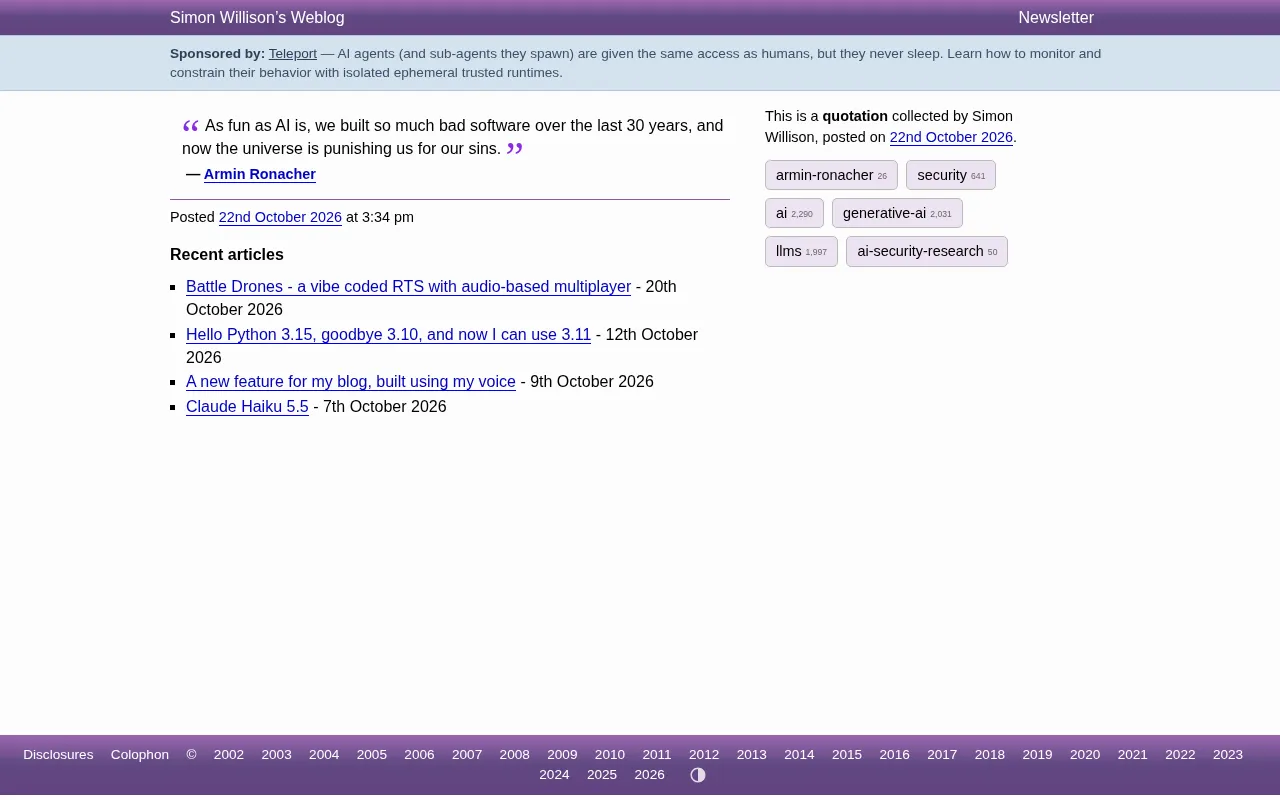This screenshot has height=800, width=1280.
Task: Select the ai tag
Action: 794,213
